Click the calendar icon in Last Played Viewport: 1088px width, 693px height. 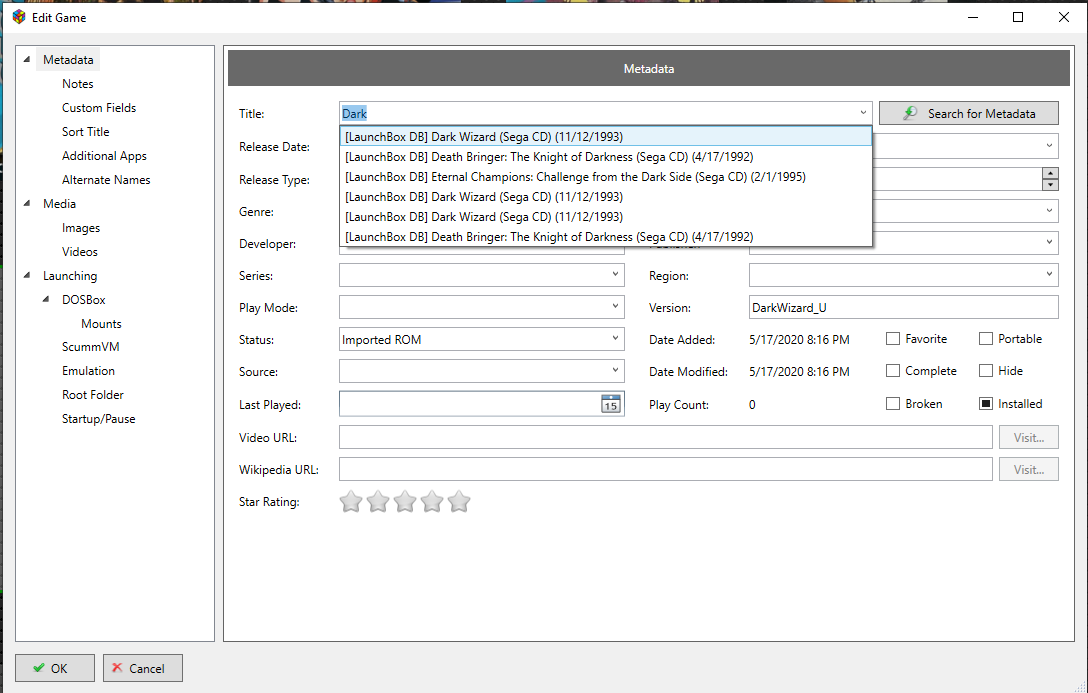610,404
